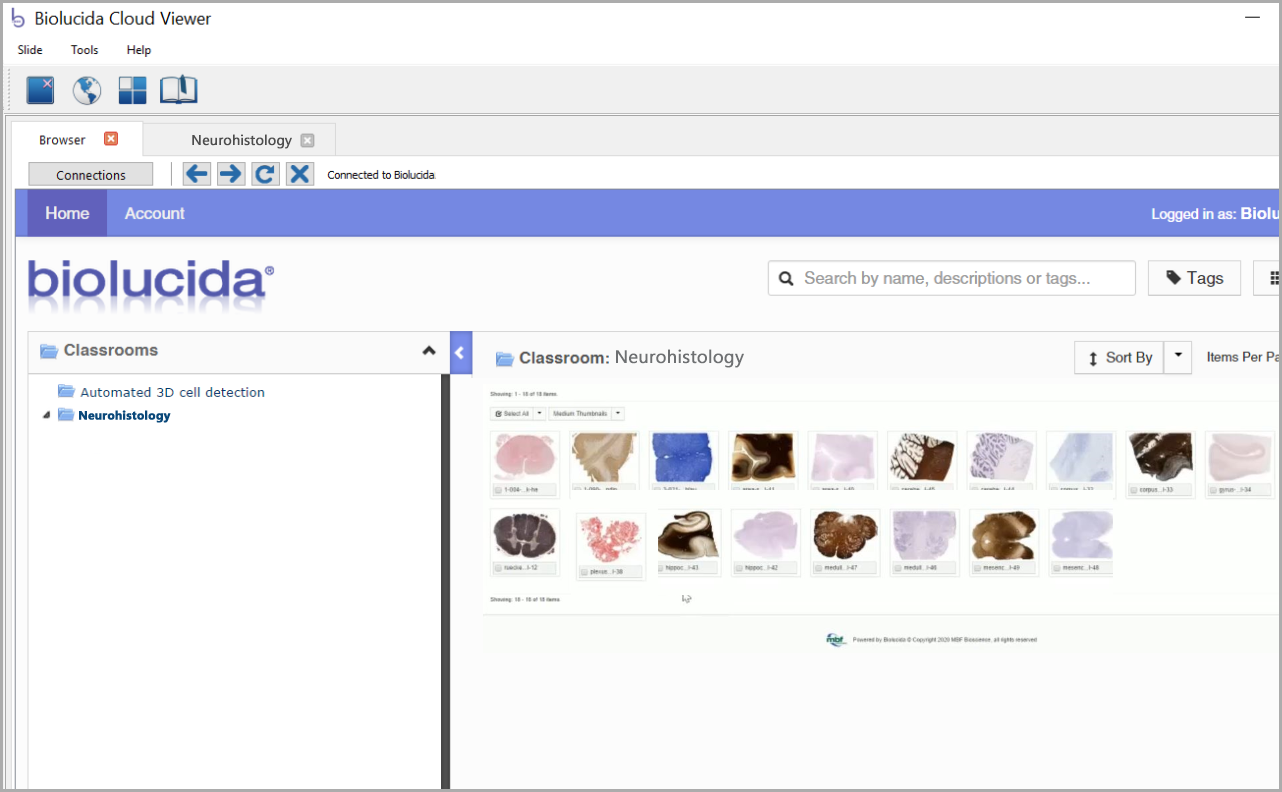Check the mesenc I-49 slide checkbox
Viewport: 1282px width, 792px height.
point(977,567)
